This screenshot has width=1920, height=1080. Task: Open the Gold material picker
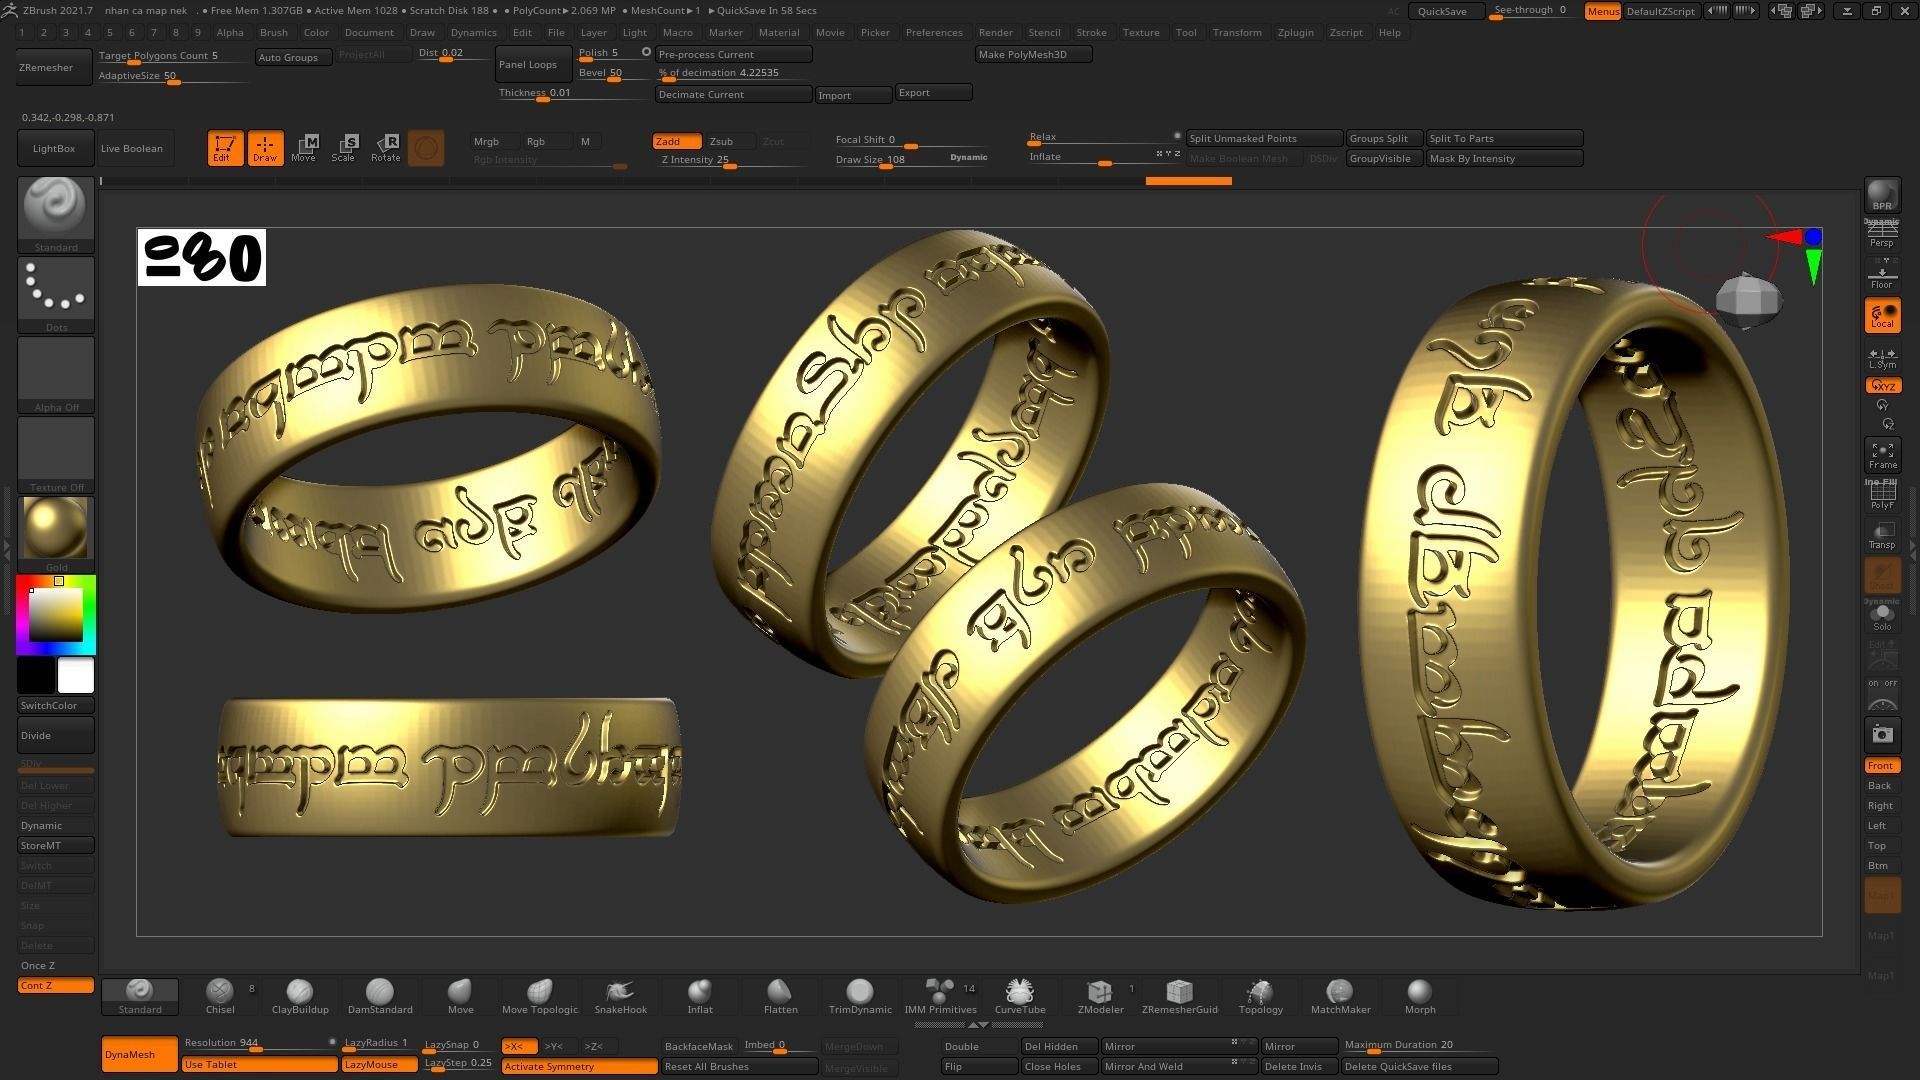tap(56, 528)
